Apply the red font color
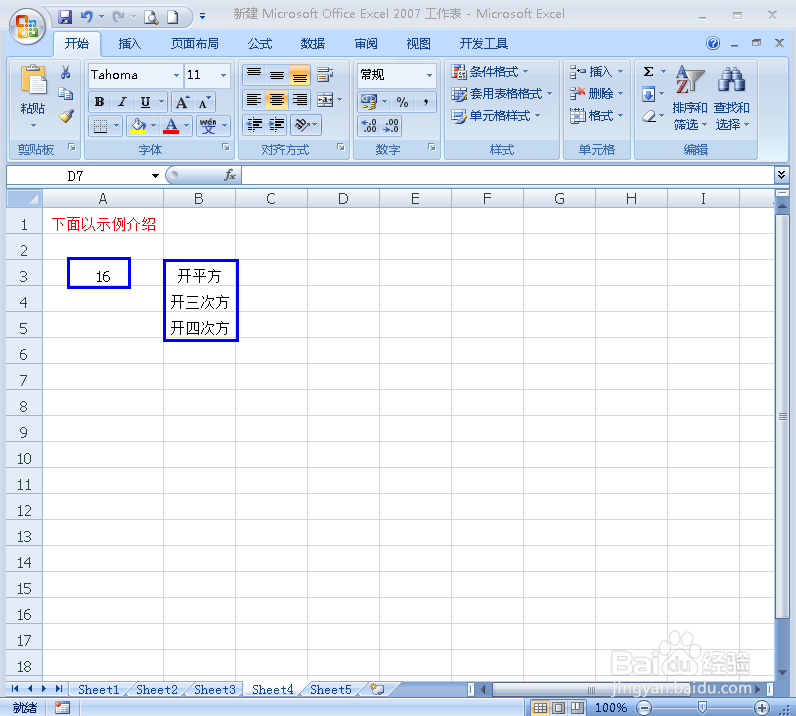The image size is (796, 716). click(x=171, y=125)
